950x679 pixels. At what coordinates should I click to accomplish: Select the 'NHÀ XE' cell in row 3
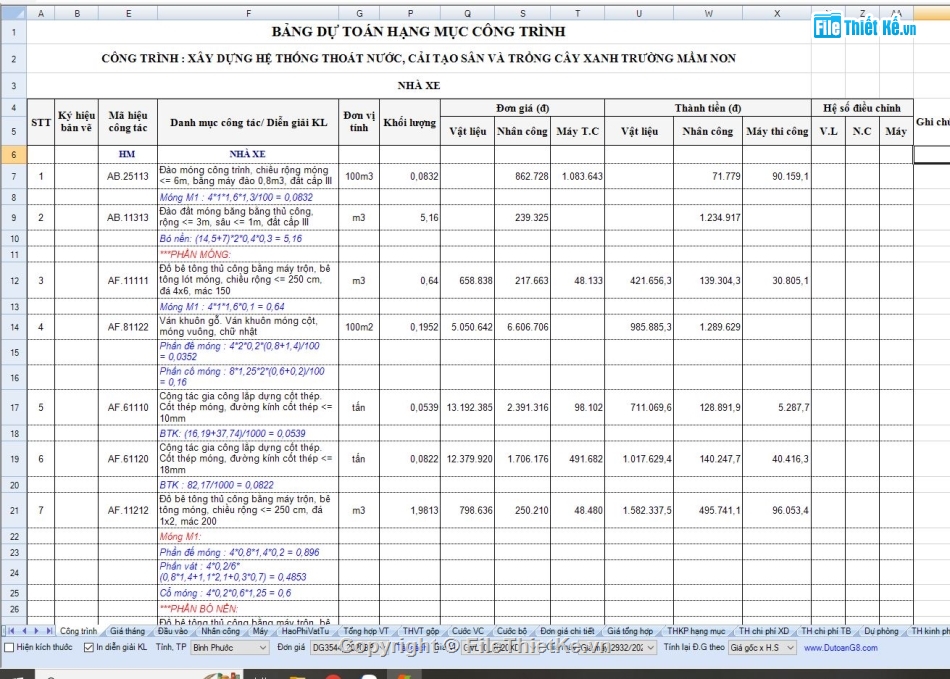click(419, 85)
